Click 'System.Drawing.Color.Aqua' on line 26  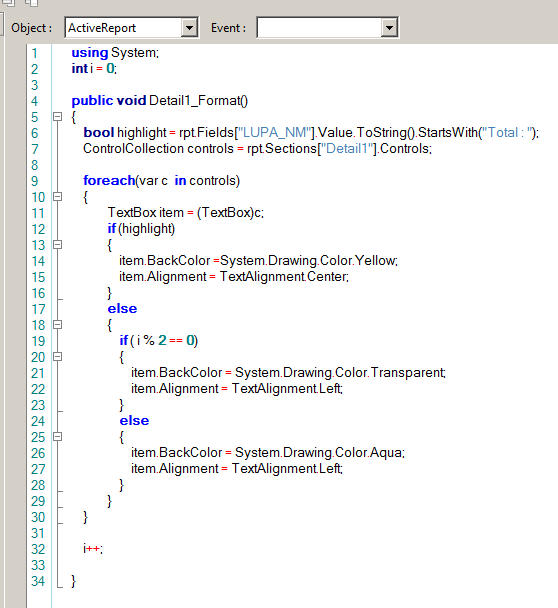pos(319,453)
